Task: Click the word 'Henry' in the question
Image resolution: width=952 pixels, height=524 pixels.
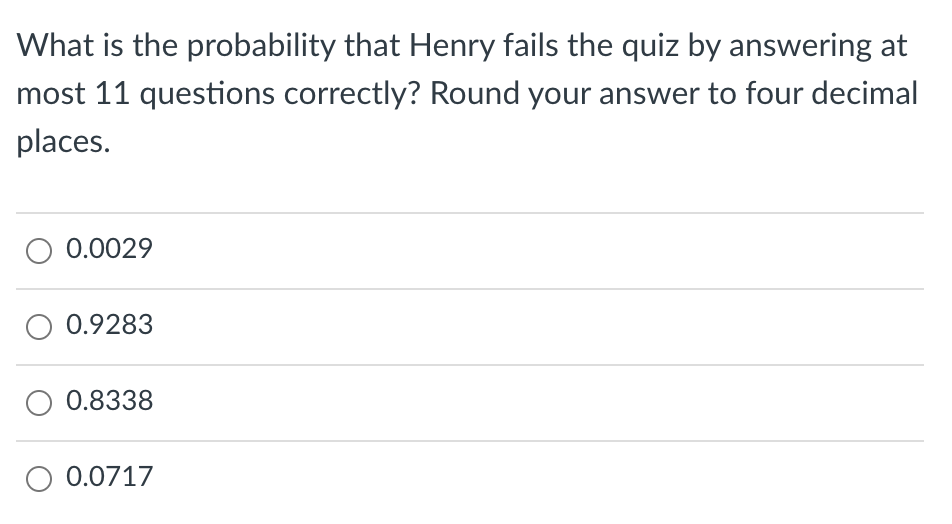Action: (x=452, y=47)
